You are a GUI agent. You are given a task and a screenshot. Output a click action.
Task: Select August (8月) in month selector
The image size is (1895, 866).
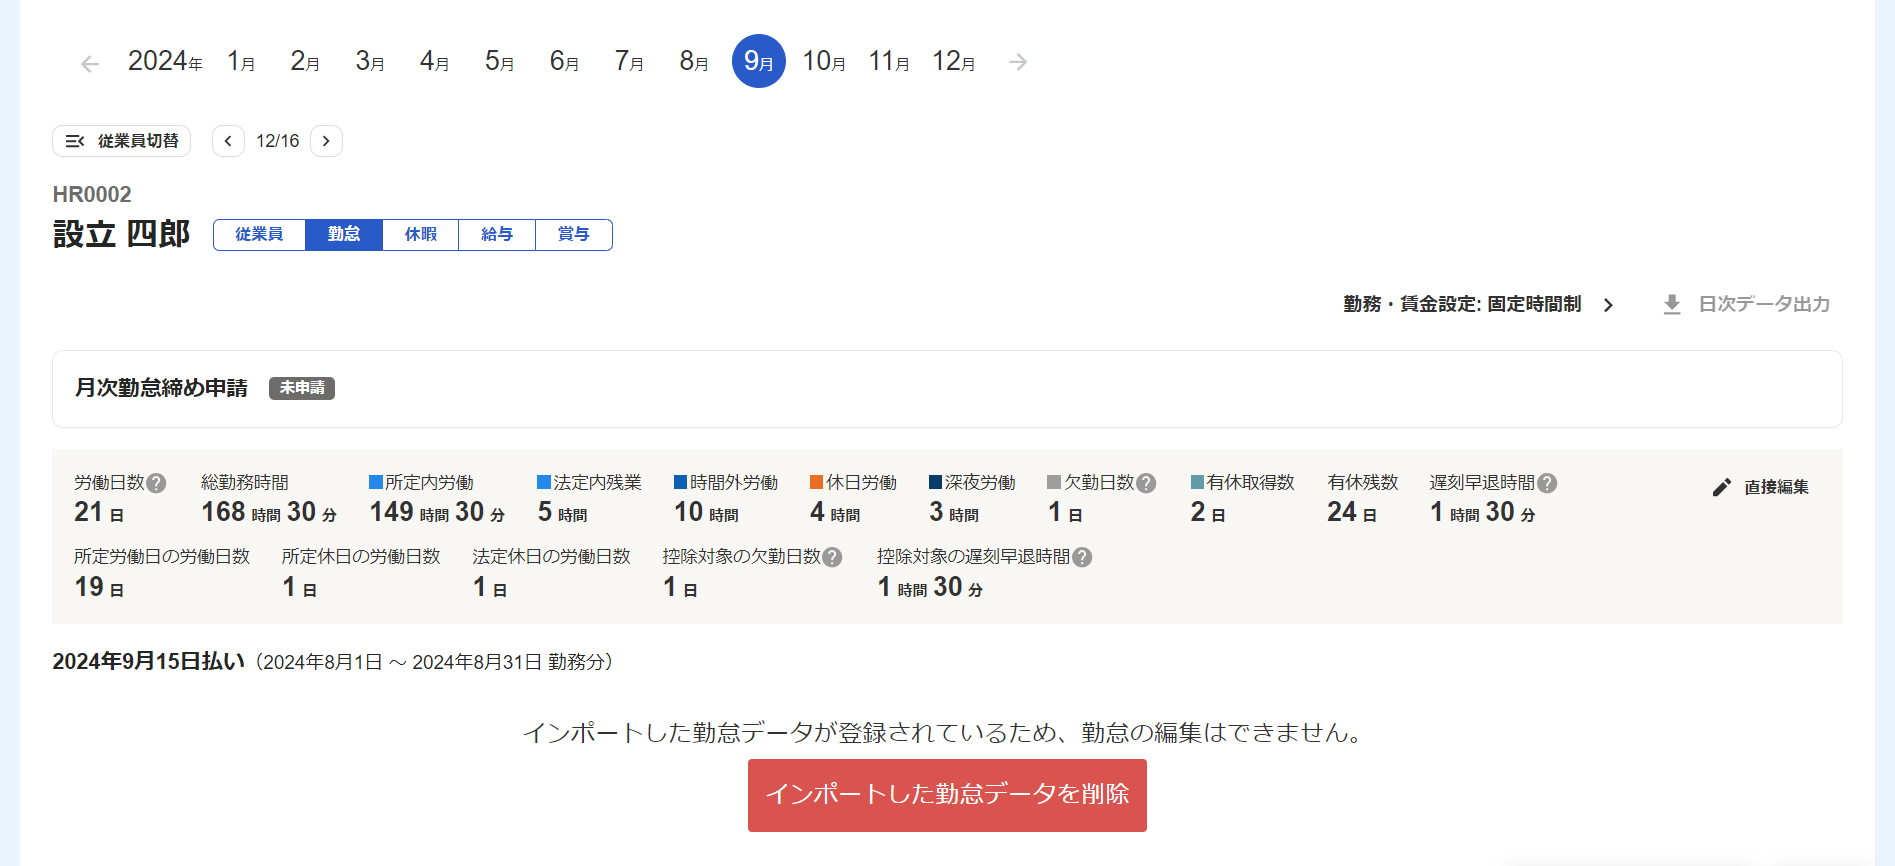694,62
